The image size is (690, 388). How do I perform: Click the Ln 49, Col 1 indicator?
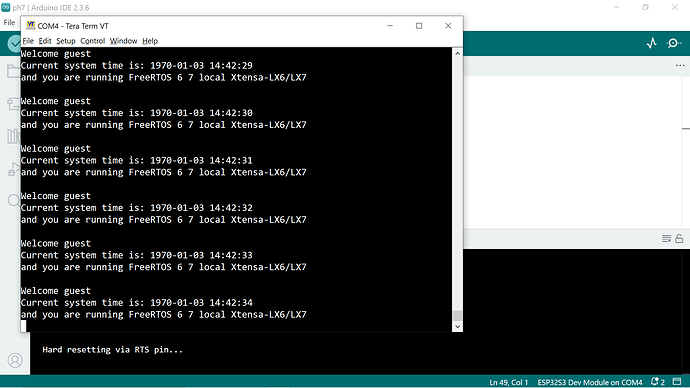[508, 382]
